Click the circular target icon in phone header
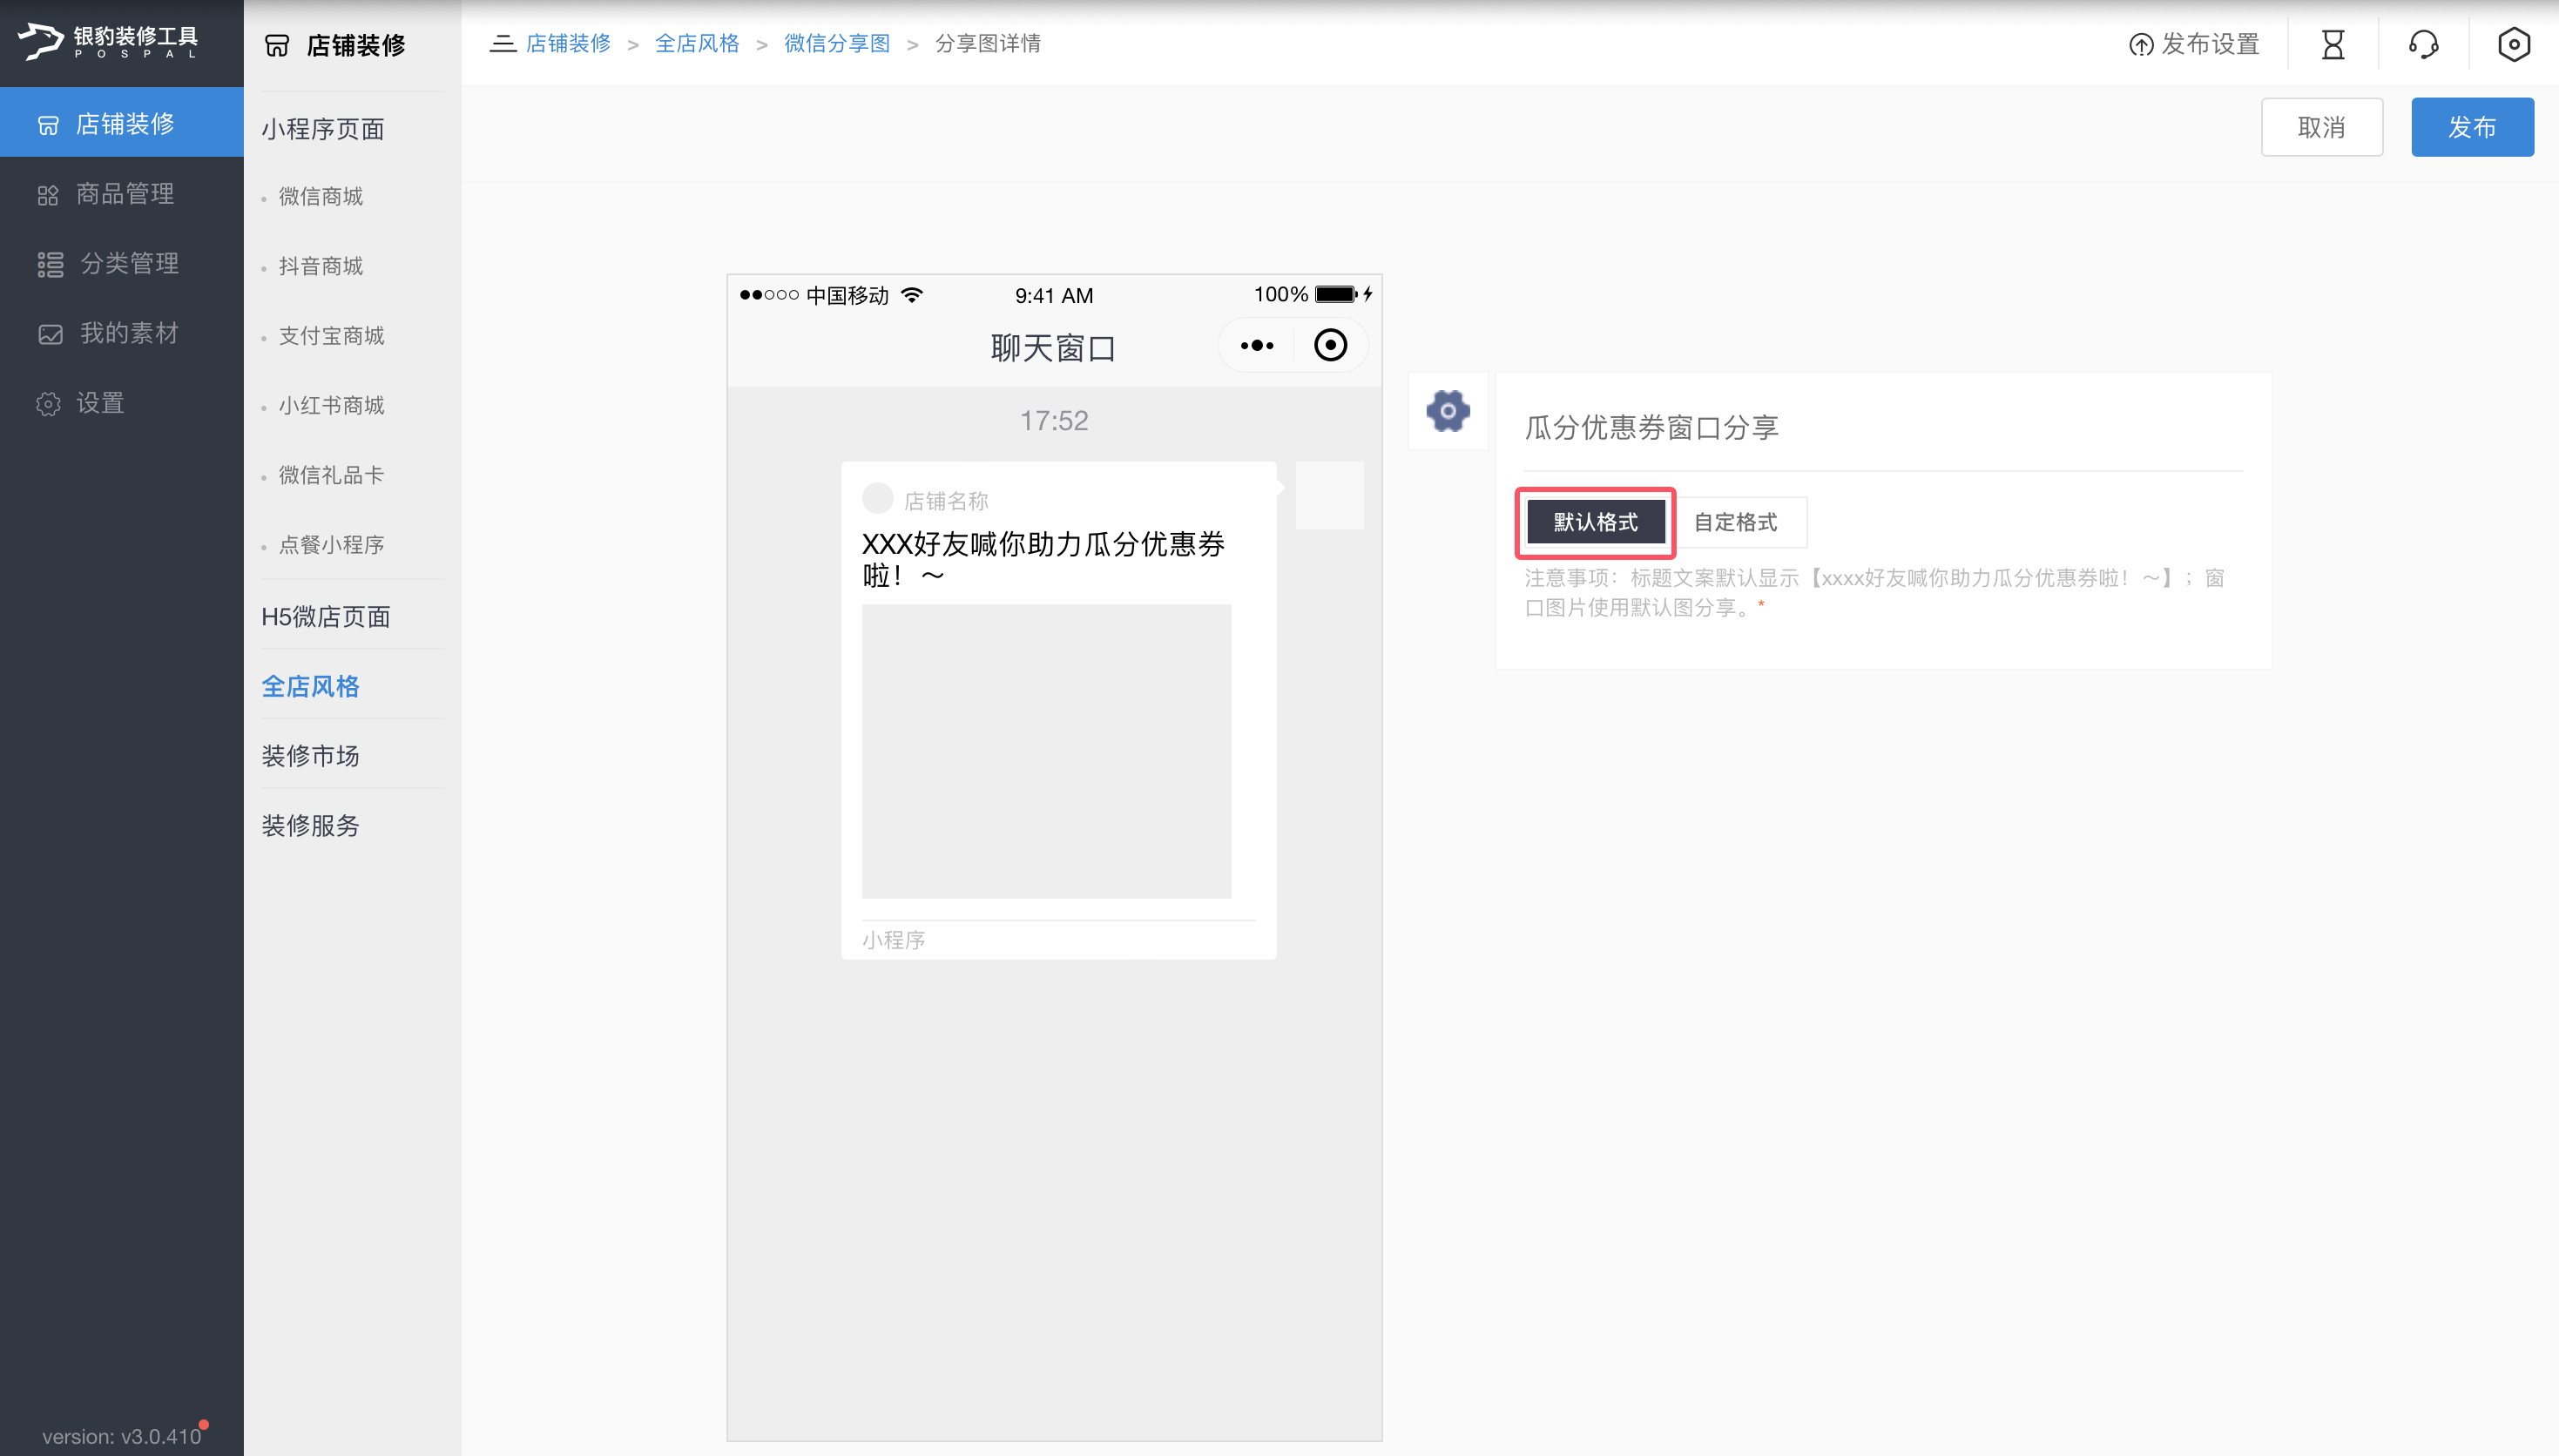 coord(1330,346)
